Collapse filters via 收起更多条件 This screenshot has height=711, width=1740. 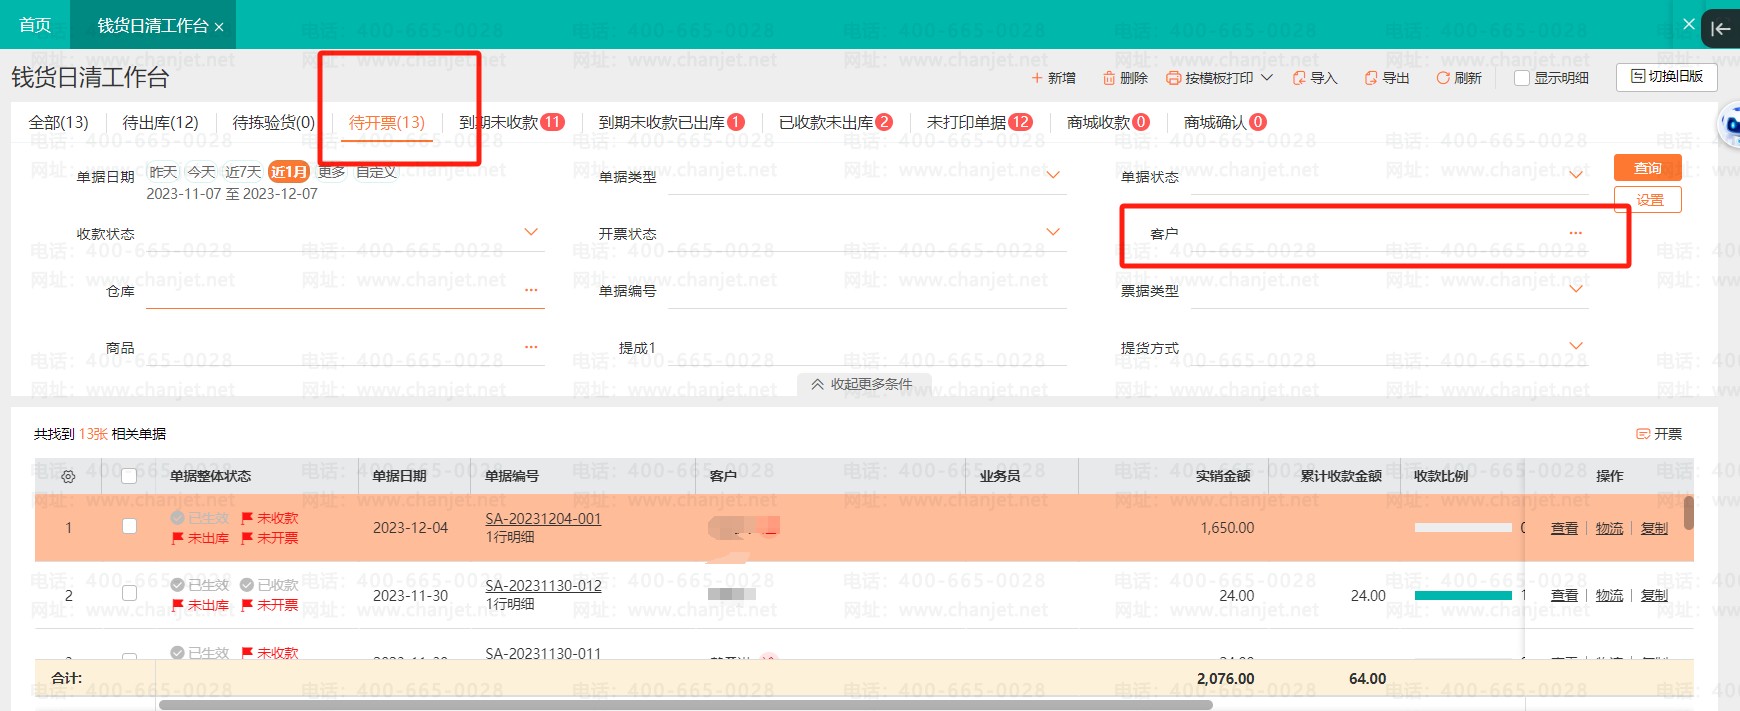tap(862, 384)
